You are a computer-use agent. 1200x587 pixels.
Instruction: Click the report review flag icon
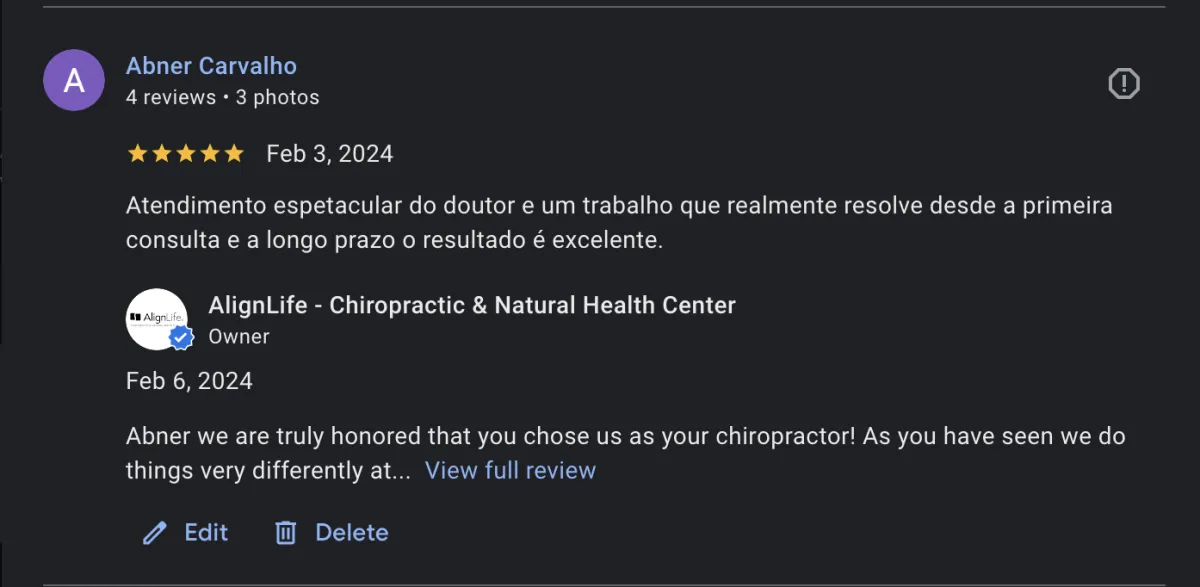click(x=1124, y=83)
